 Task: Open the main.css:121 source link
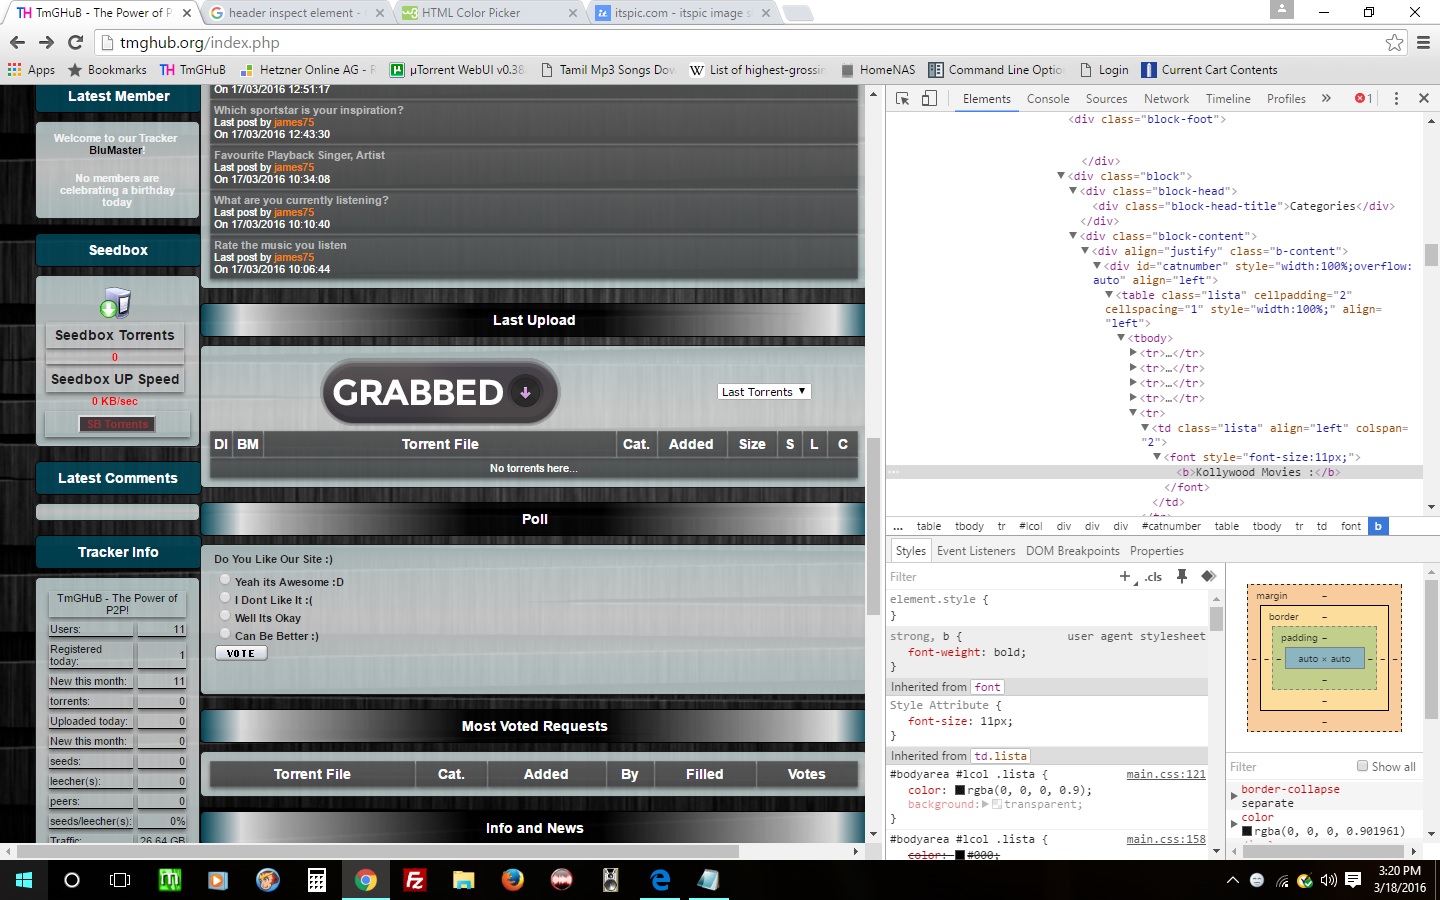coord(1165,774)
